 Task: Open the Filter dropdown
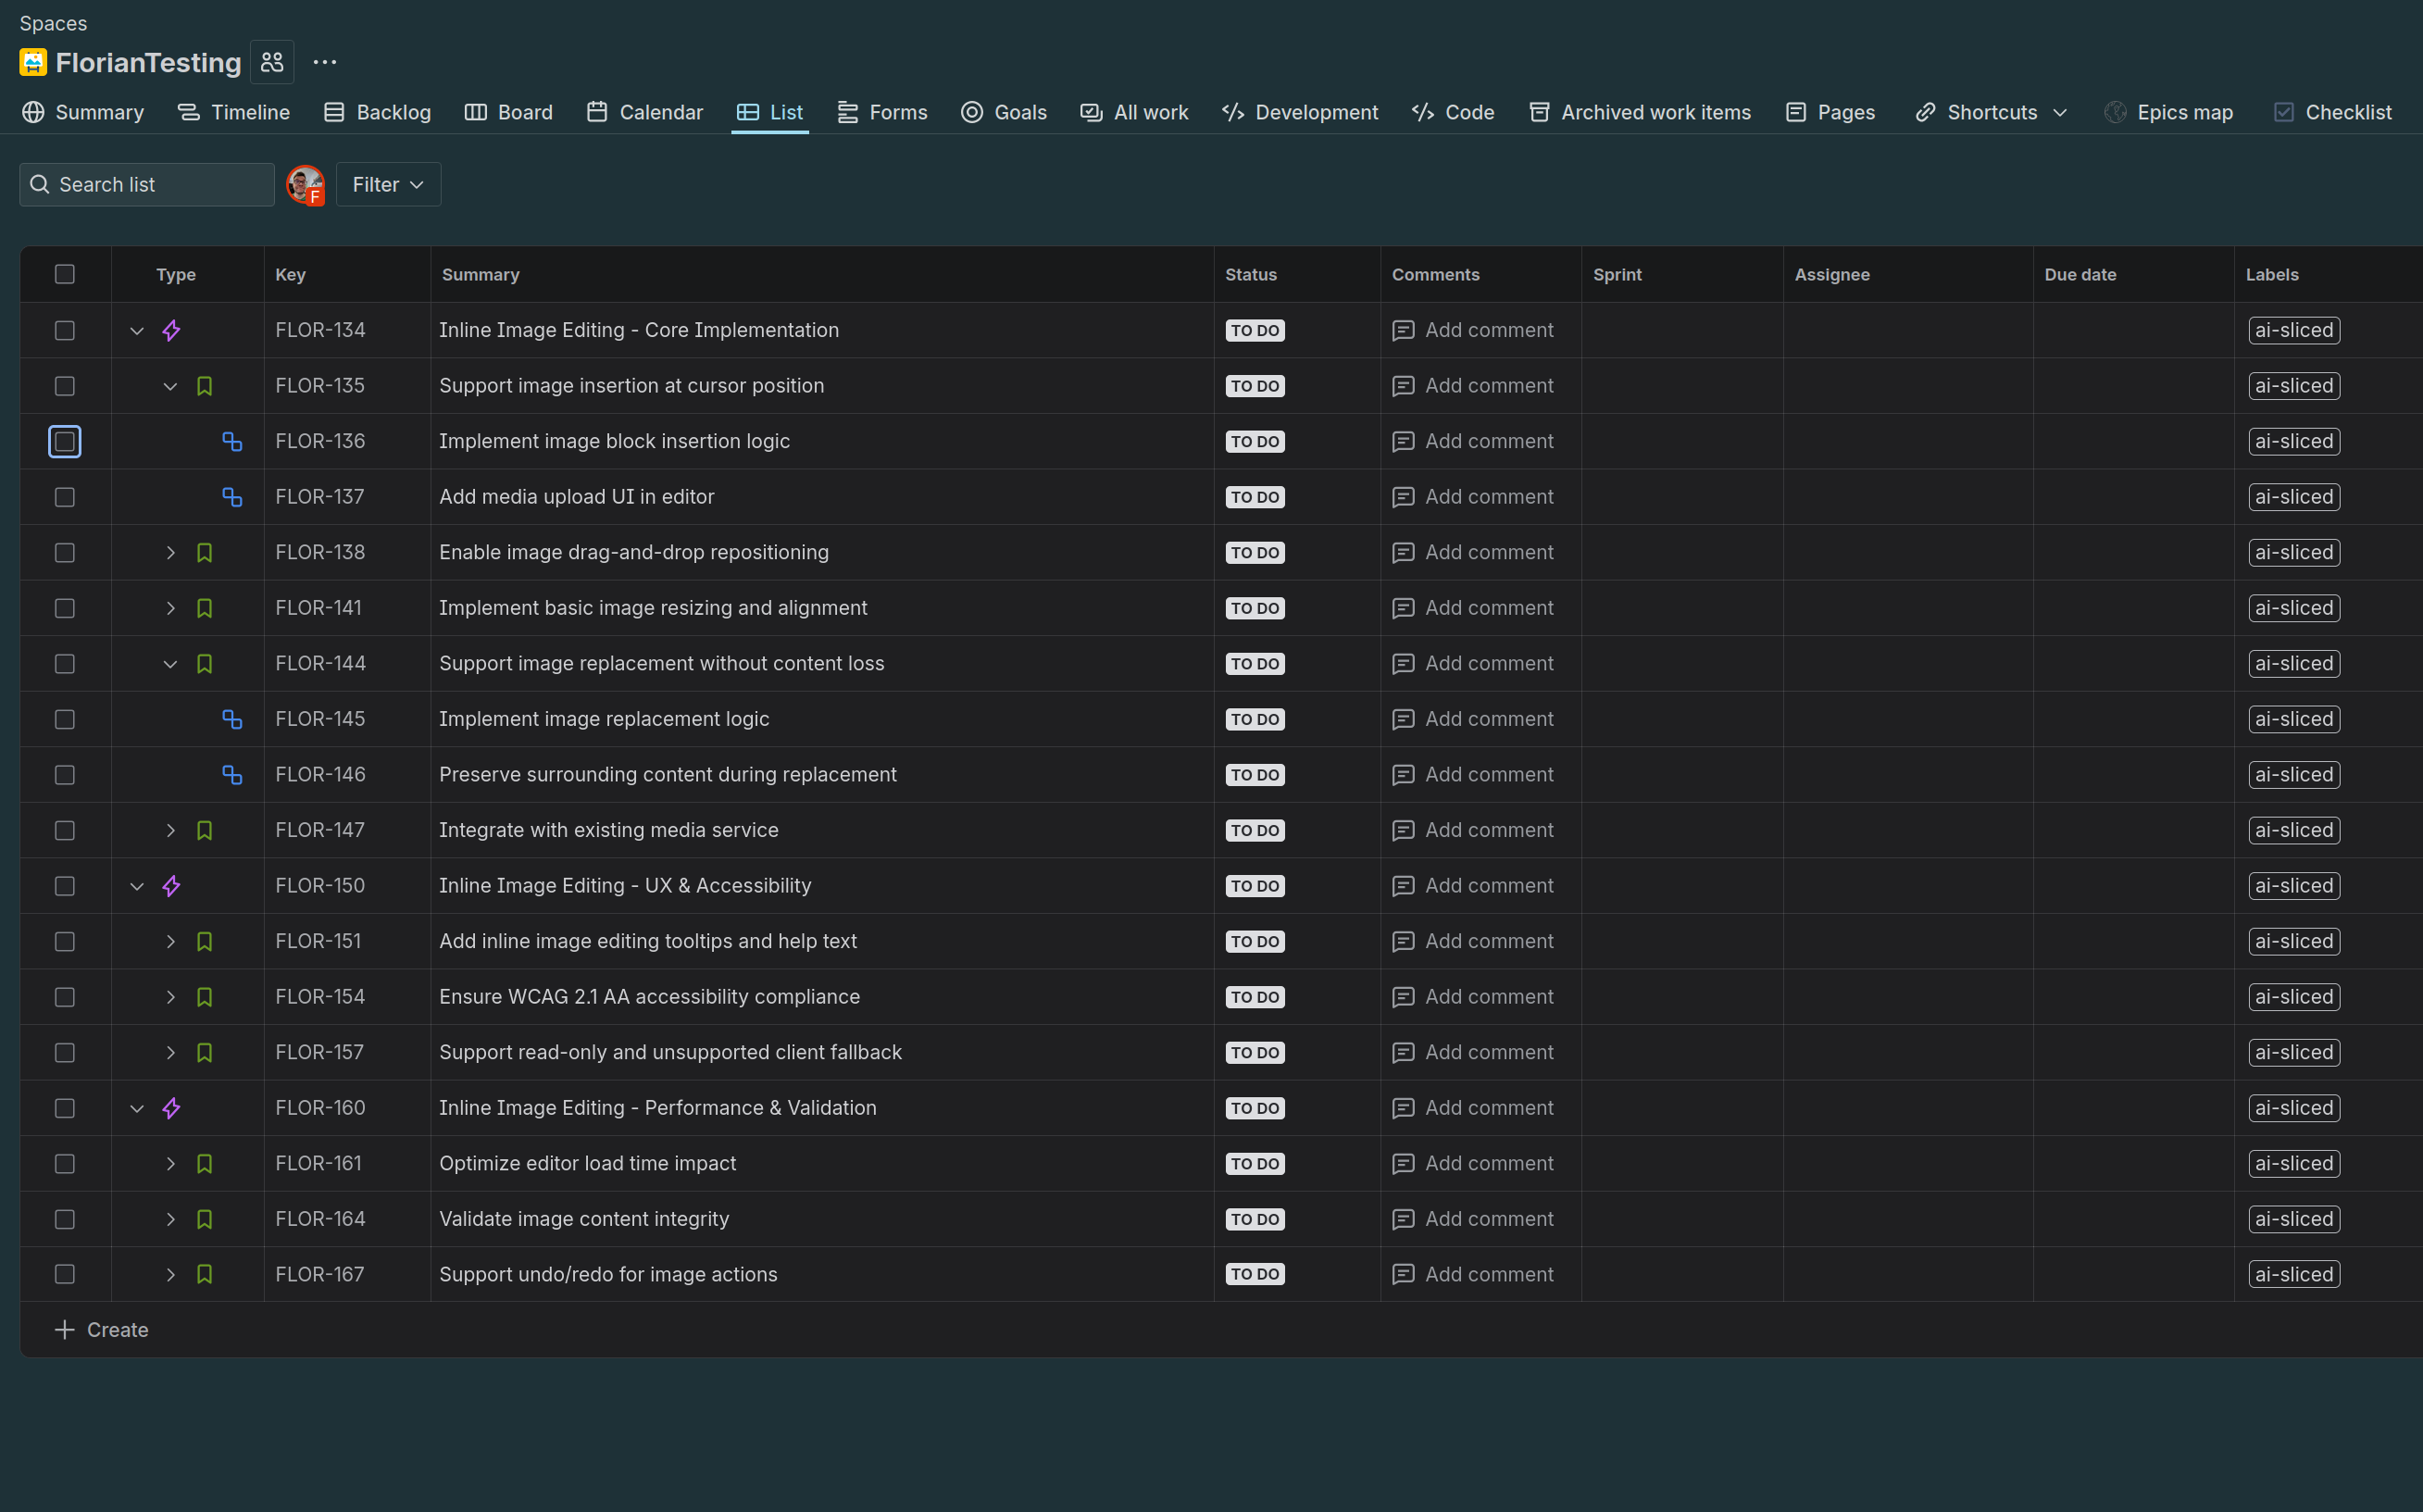pos(388,185)
